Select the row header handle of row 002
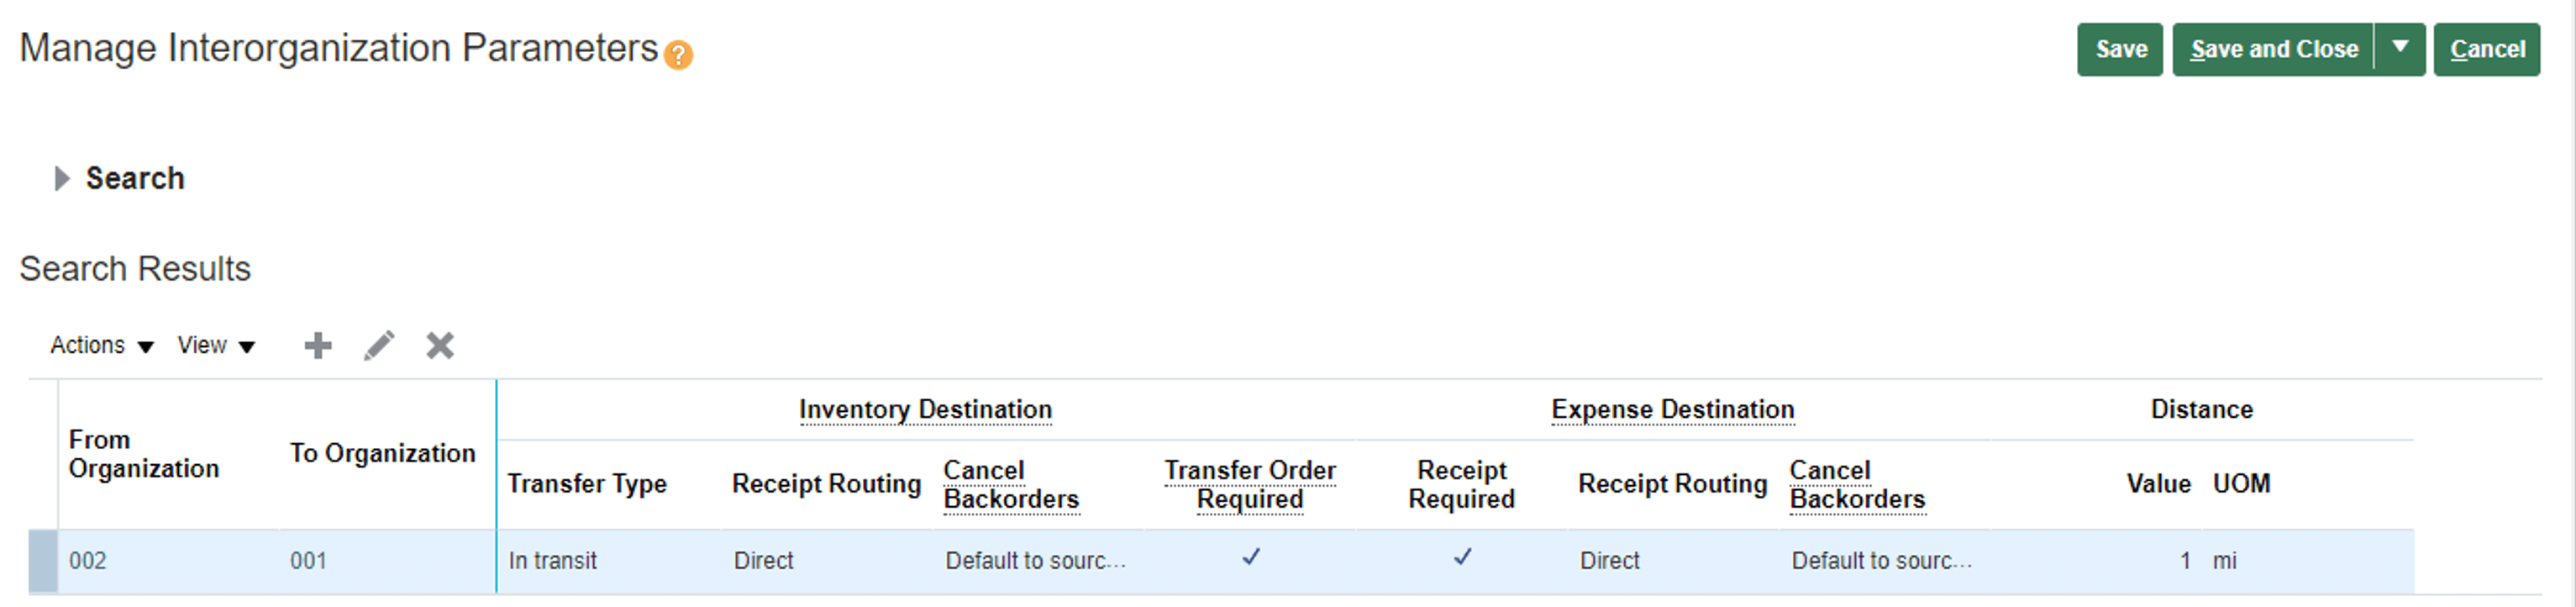 tap(43, 561)
